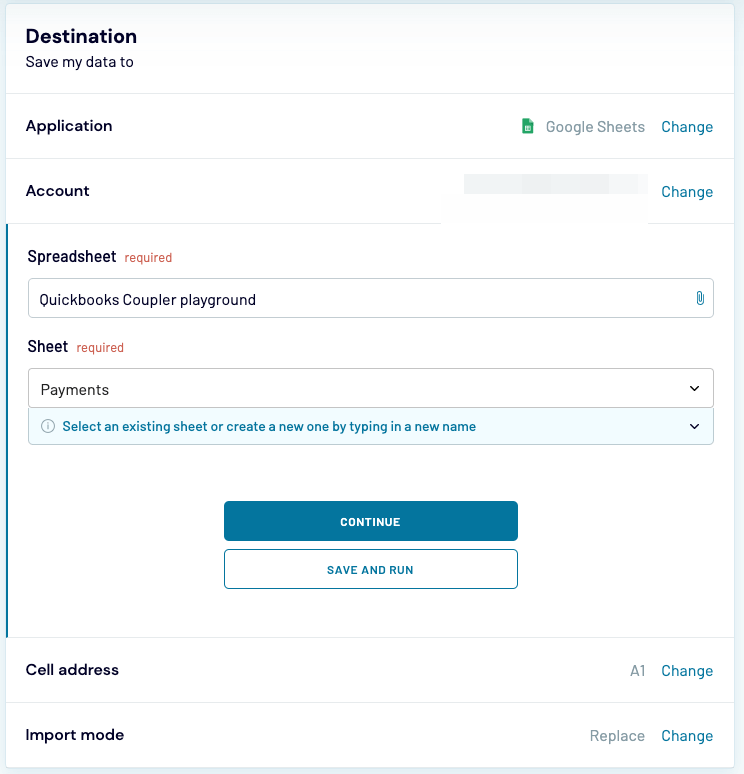Open the Cell address section

pyautogui.click(x=72, y=670)
